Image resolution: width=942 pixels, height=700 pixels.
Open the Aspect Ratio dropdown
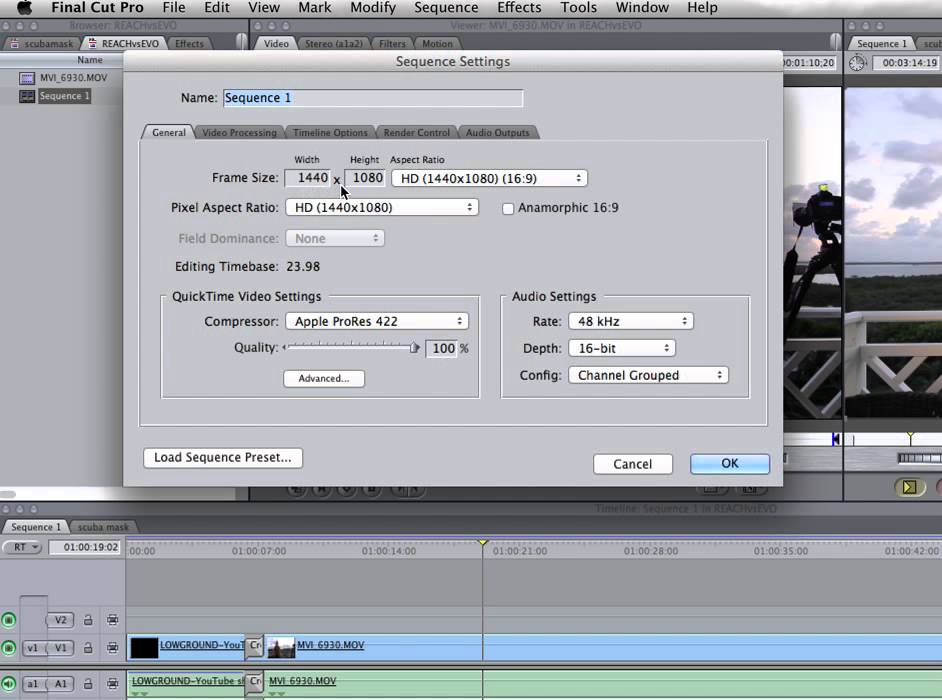point(490,178)
